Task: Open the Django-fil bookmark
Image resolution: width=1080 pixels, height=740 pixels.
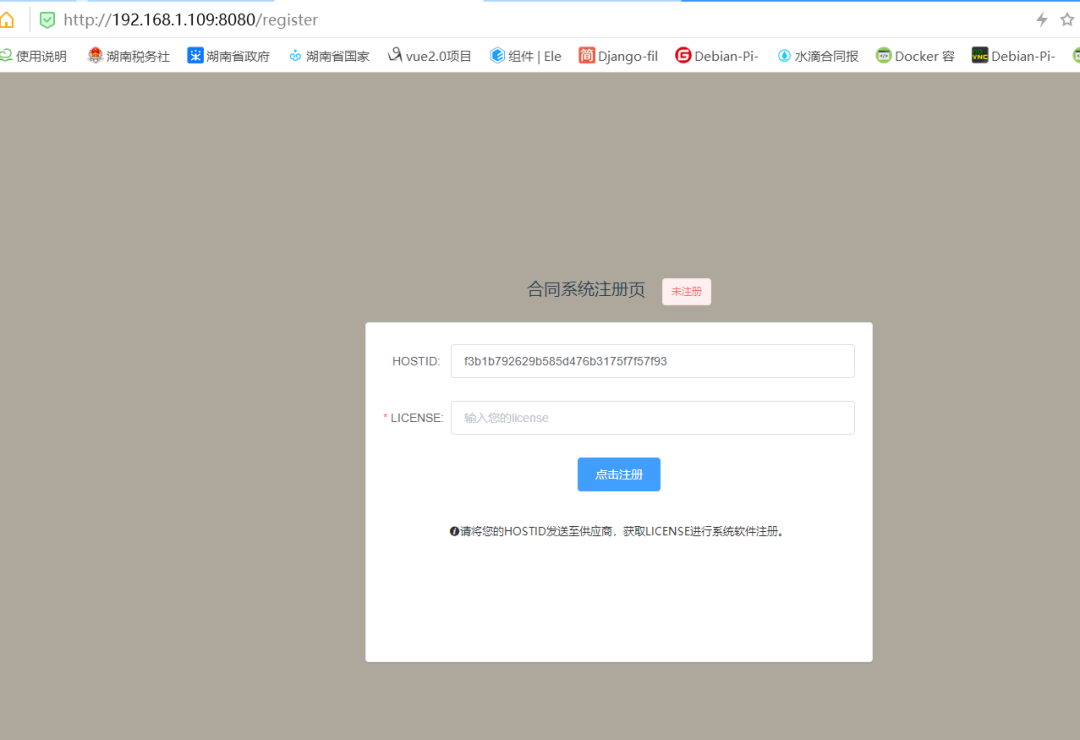Action: [619, 56]
